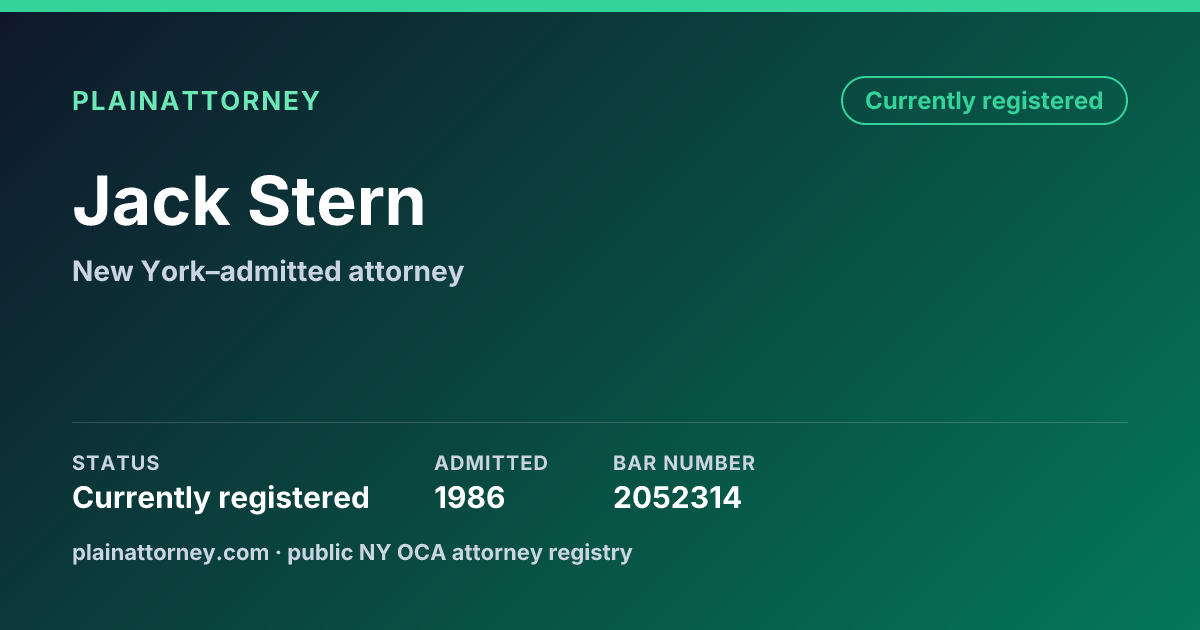Select the admission year 1986

(470, 497)
